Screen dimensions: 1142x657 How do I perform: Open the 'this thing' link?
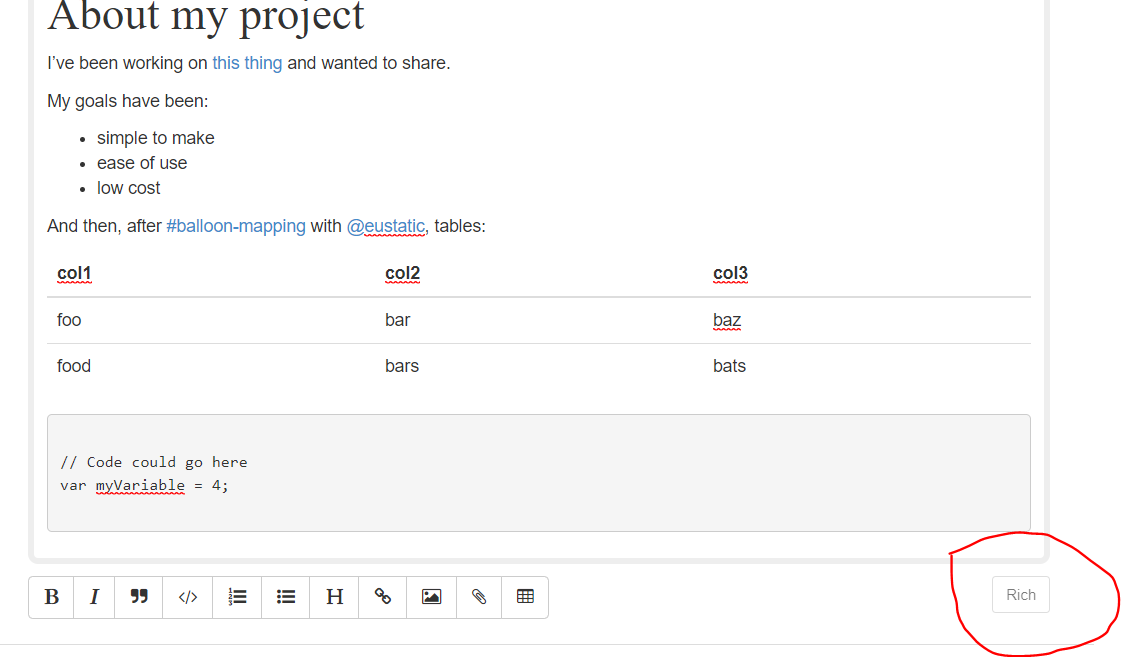247,62
